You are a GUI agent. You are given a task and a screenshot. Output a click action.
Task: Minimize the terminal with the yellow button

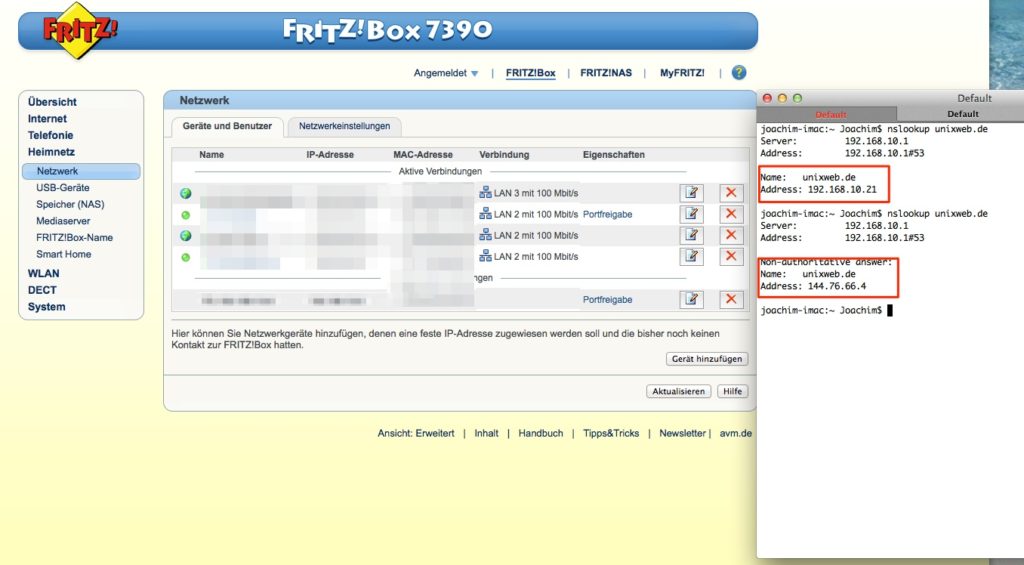(782, 98)
